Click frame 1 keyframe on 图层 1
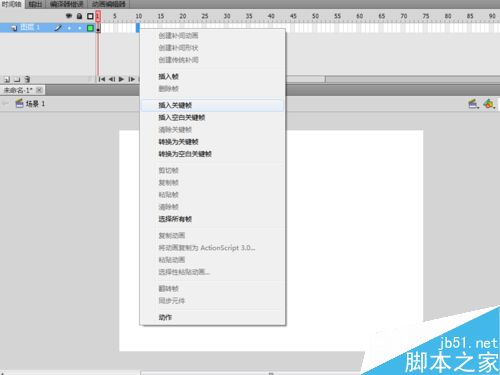The width and height of the screenshot is (500, 375). pos(98,28)
